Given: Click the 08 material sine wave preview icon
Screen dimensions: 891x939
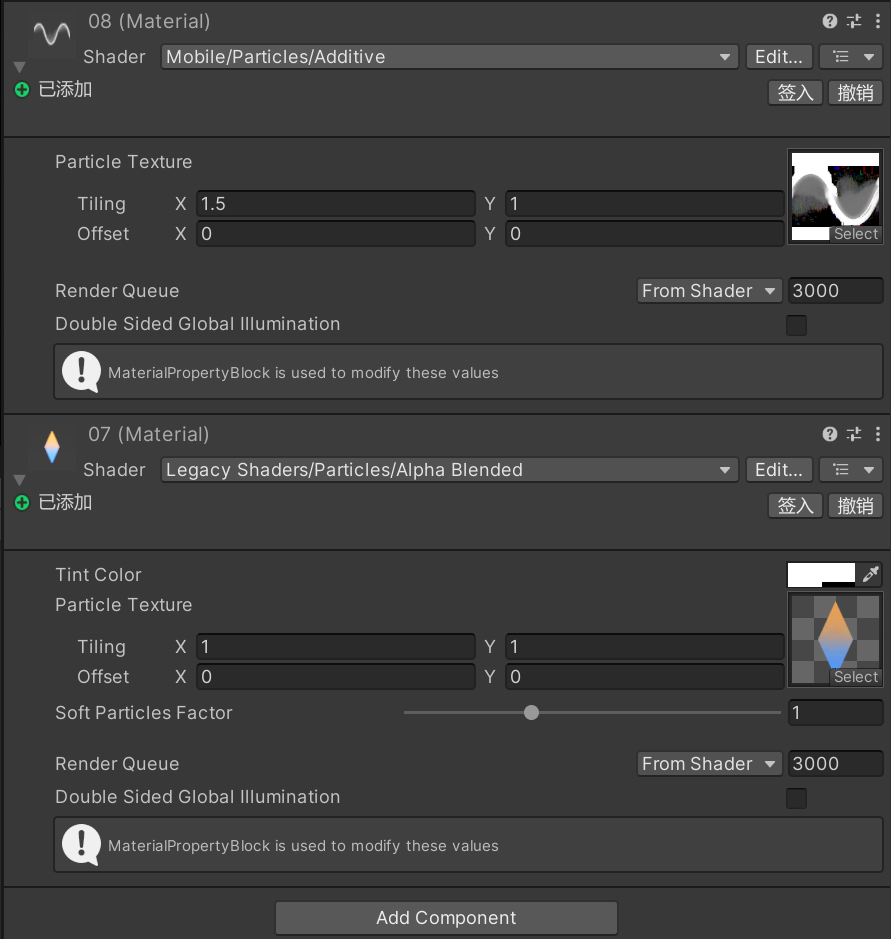Looking at the screenshot, I should pos(52,33).
